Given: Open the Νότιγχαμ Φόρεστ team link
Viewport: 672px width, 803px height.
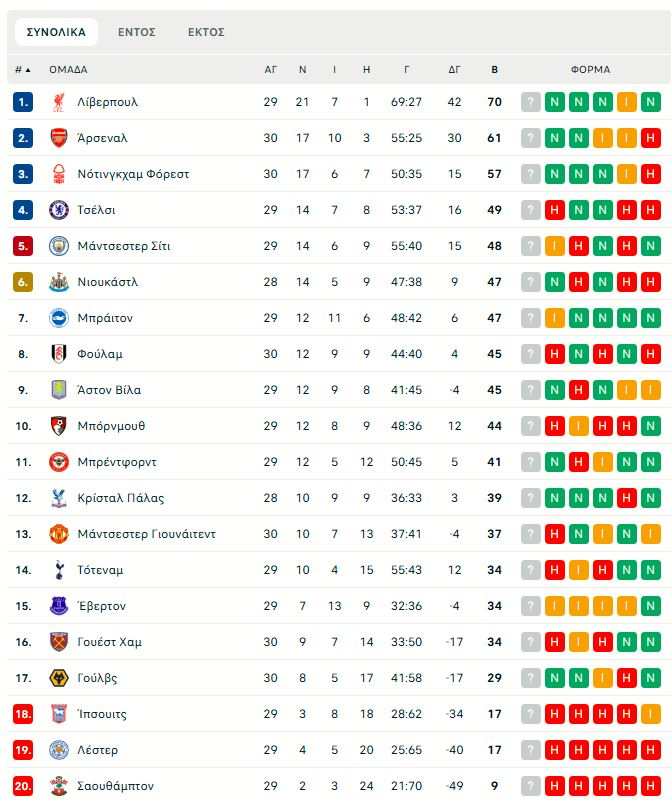Looking at the screenshot, I should click(133, 174).
